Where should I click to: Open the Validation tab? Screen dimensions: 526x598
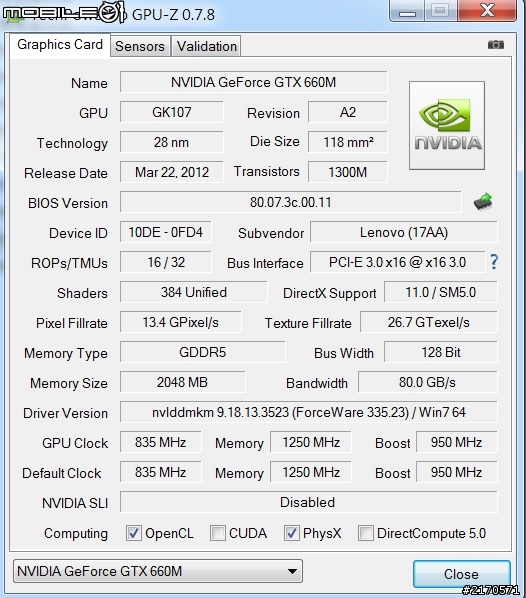(x=206, y=46)
